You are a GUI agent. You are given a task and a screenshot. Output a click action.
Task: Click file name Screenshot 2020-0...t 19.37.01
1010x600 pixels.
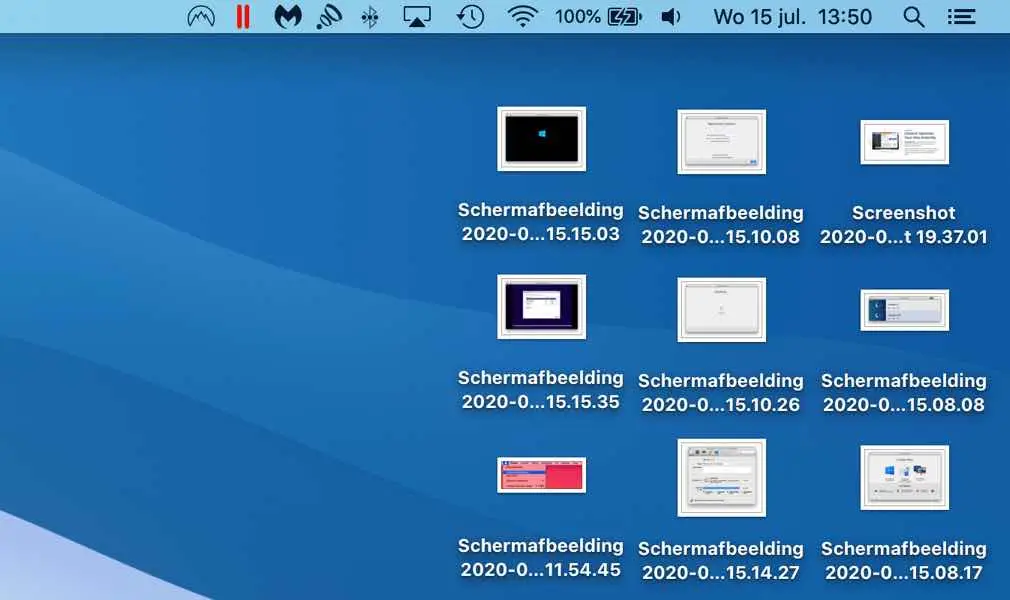pos(903,225)
